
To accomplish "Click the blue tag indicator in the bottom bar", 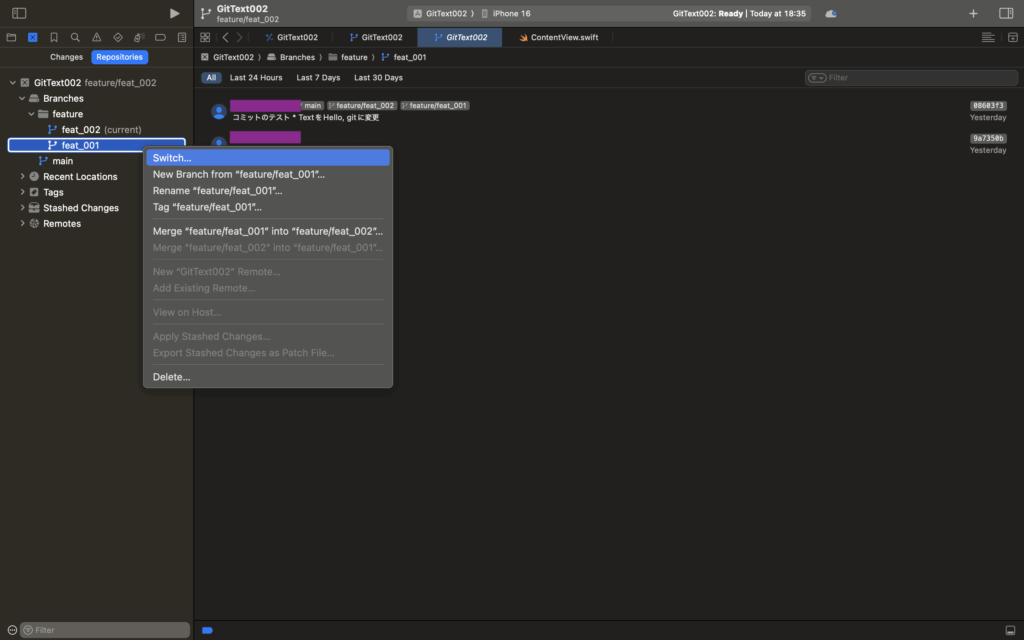I will click(207, 630).
